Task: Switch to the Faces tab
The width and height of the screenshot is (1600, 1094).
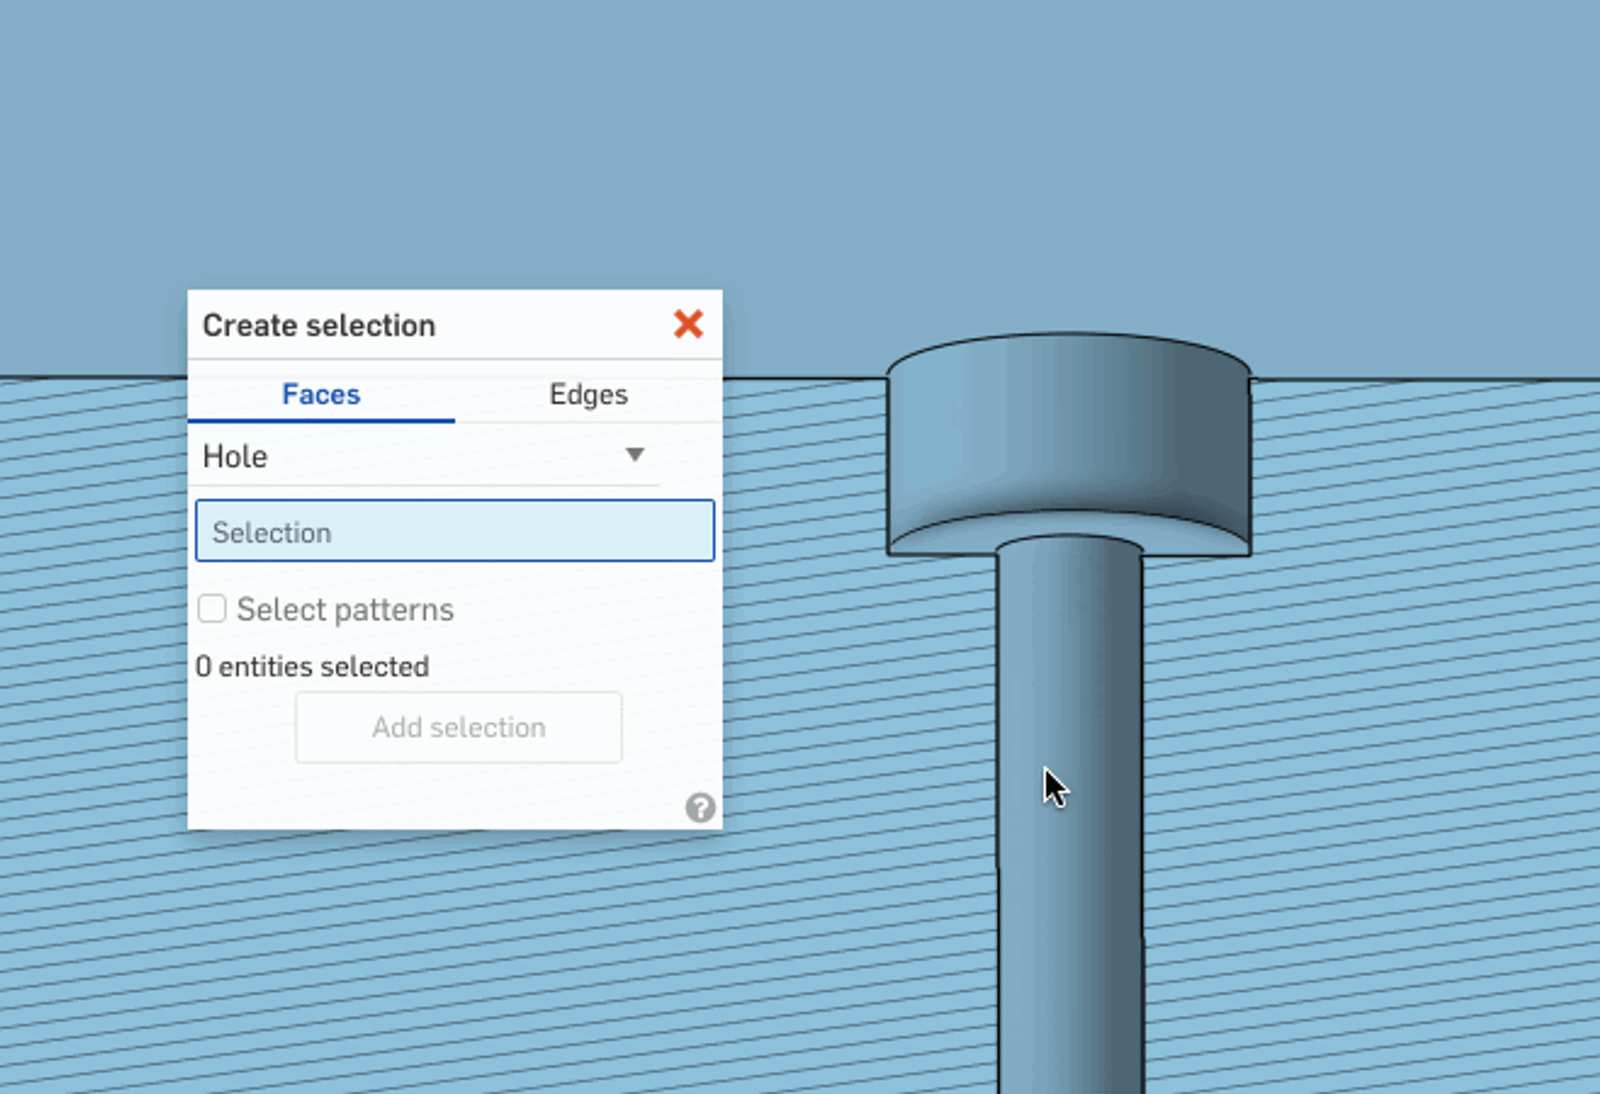Action: click(x=321, y=394)
